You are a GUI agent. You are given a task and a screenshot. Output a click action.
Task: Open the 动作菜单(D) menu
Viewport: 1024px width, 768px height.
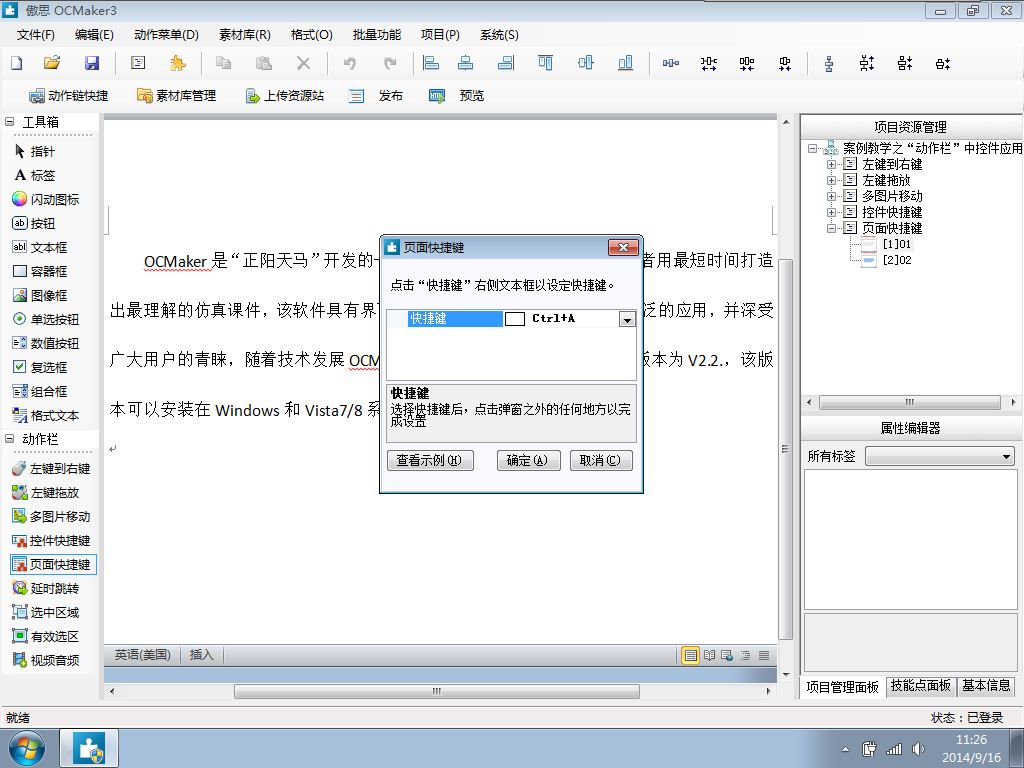point(166,35)
